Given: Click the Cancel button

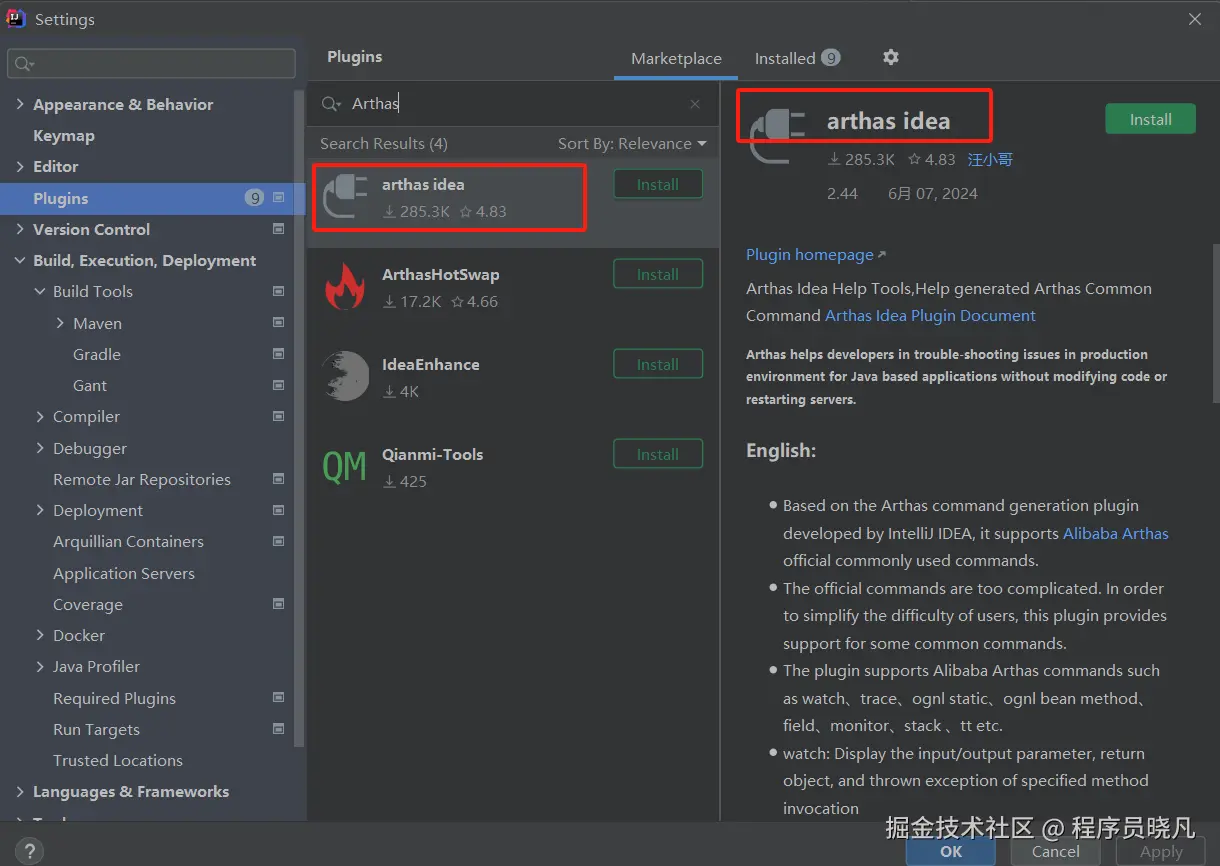Looking at the screenshot, I should [x=1056, y=851].
